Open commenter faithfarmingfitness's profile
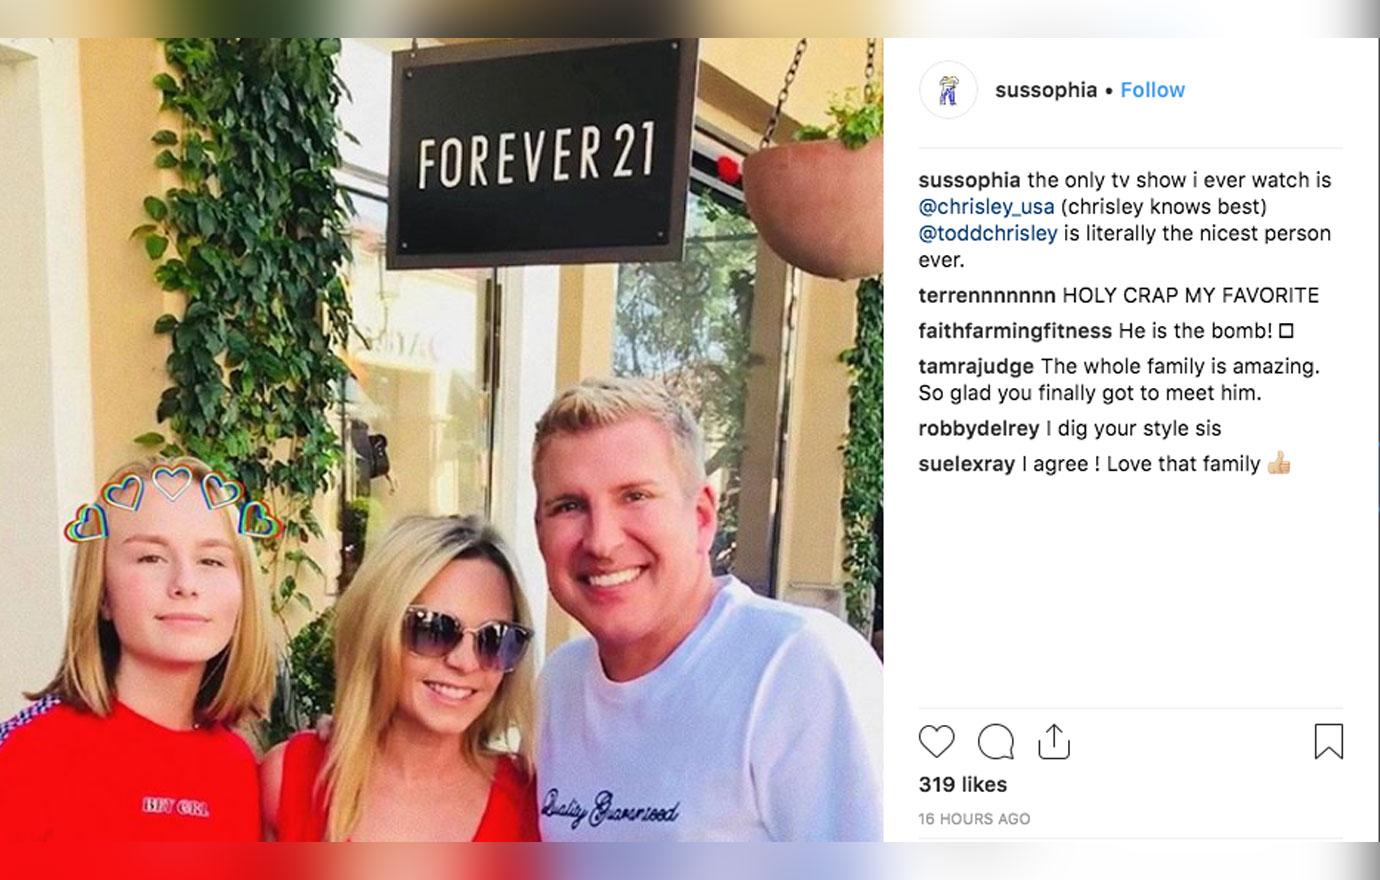The height and width of the screenshot is (880, 1380). [1015, 330]
